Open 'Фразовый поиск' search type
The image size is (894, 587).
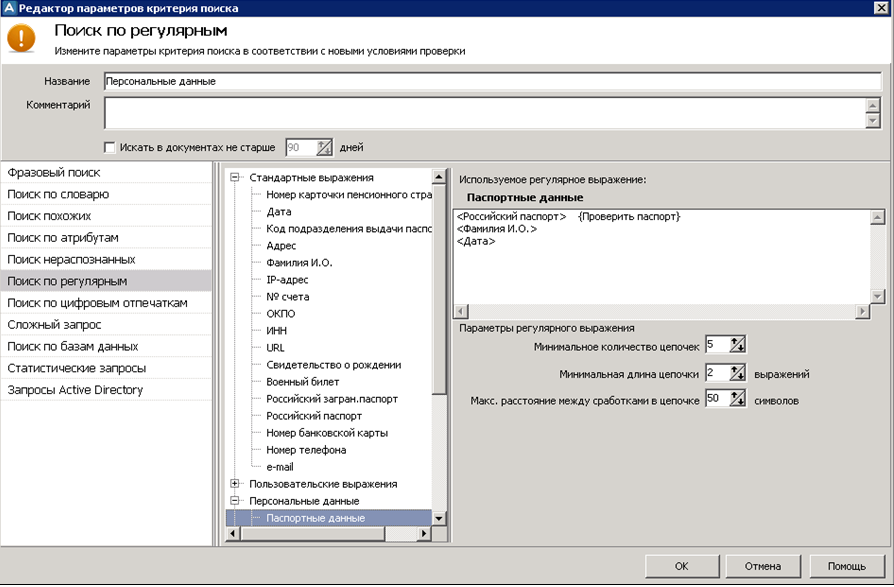point(55,173)
